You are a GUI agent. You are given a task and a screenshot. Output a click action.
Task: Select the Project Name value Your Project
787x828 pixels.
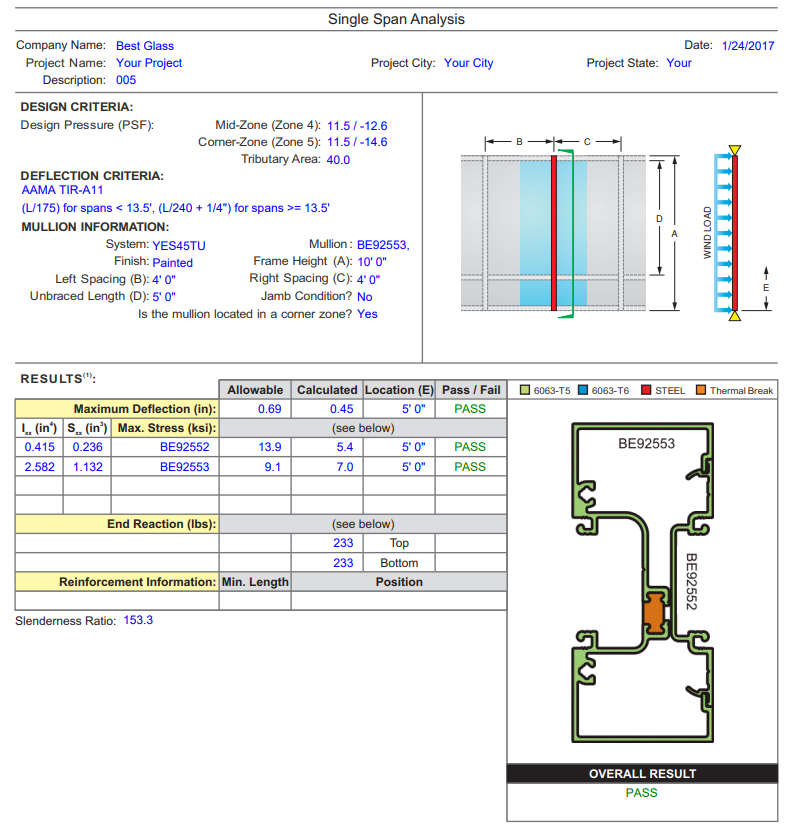click(x=149, y=63)
